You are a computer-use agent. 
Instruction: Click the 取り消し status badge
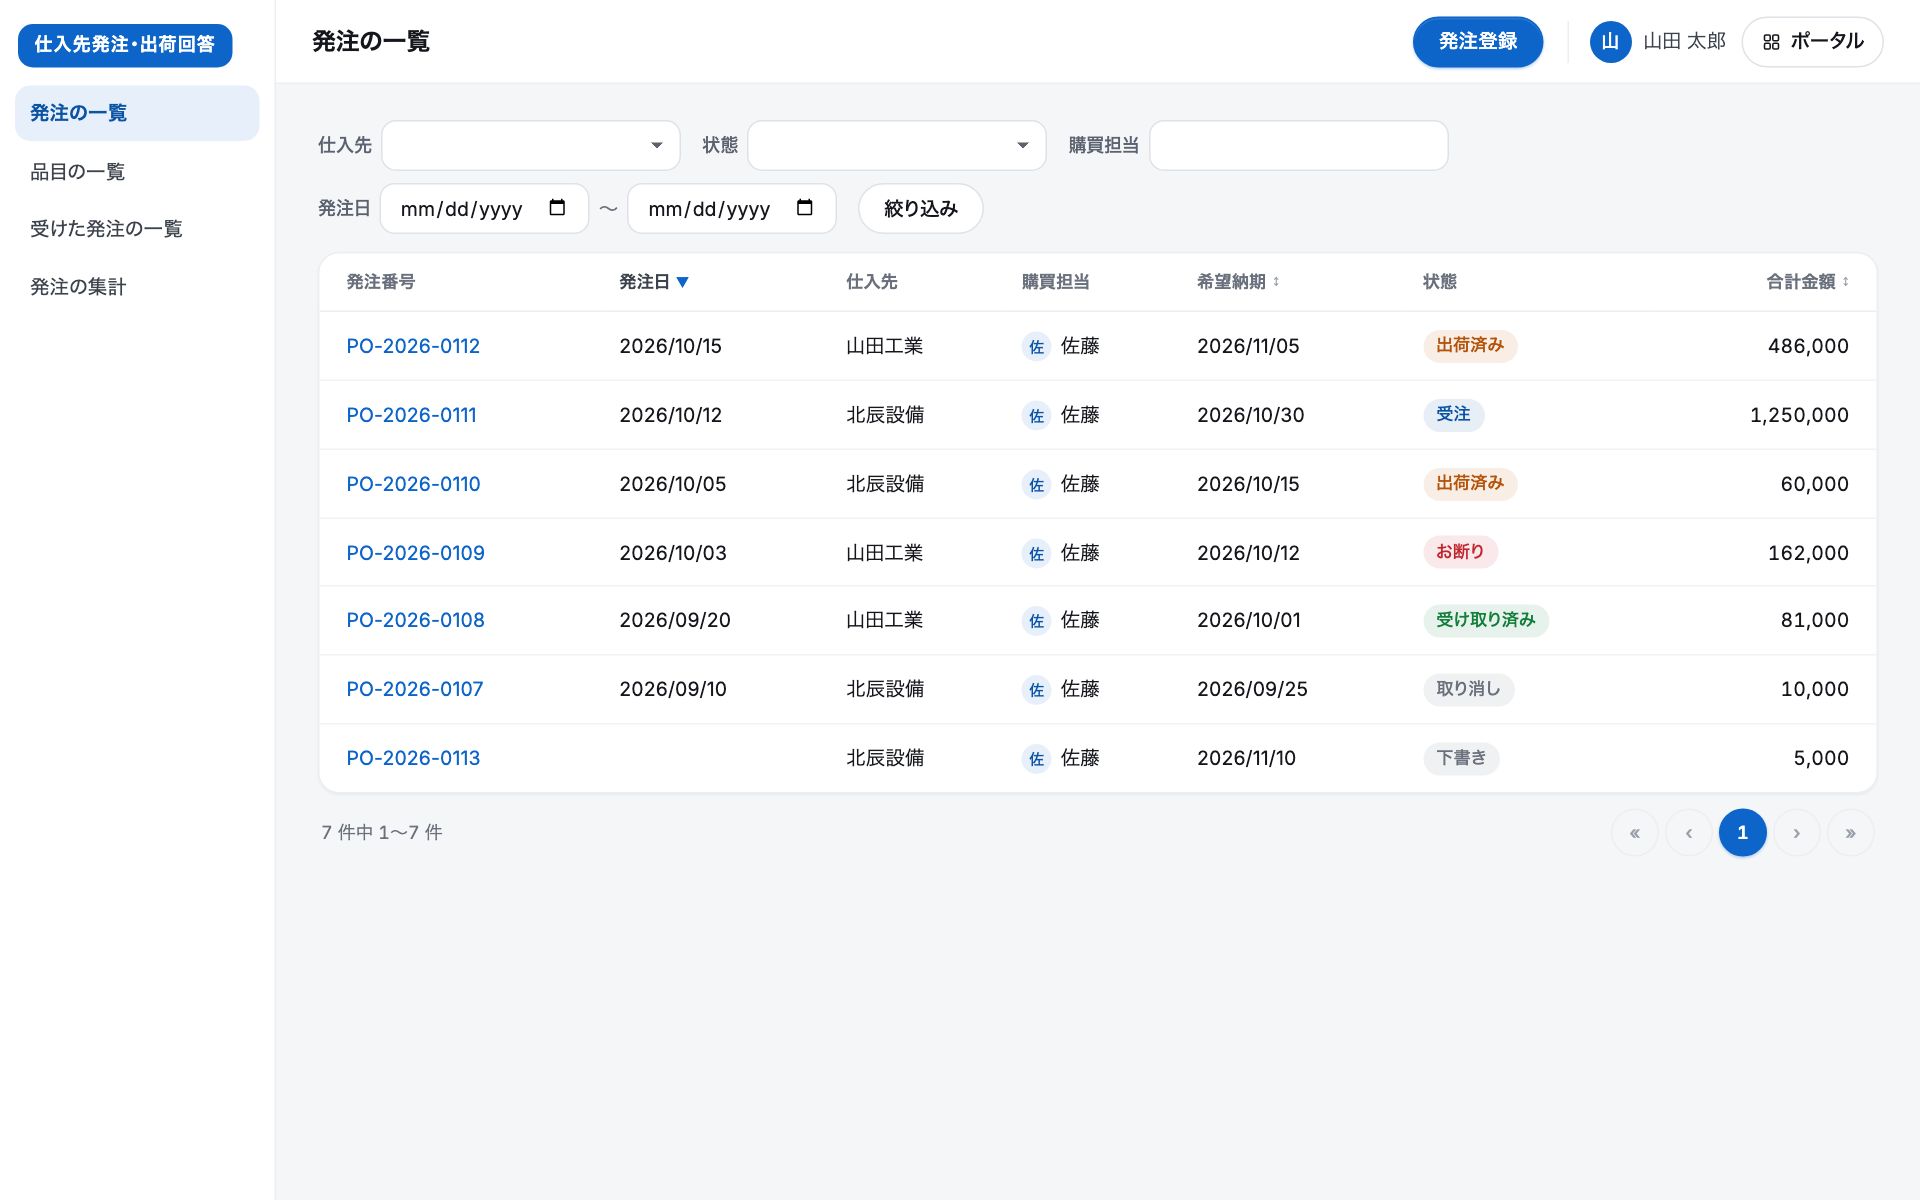pos(1468,689)
